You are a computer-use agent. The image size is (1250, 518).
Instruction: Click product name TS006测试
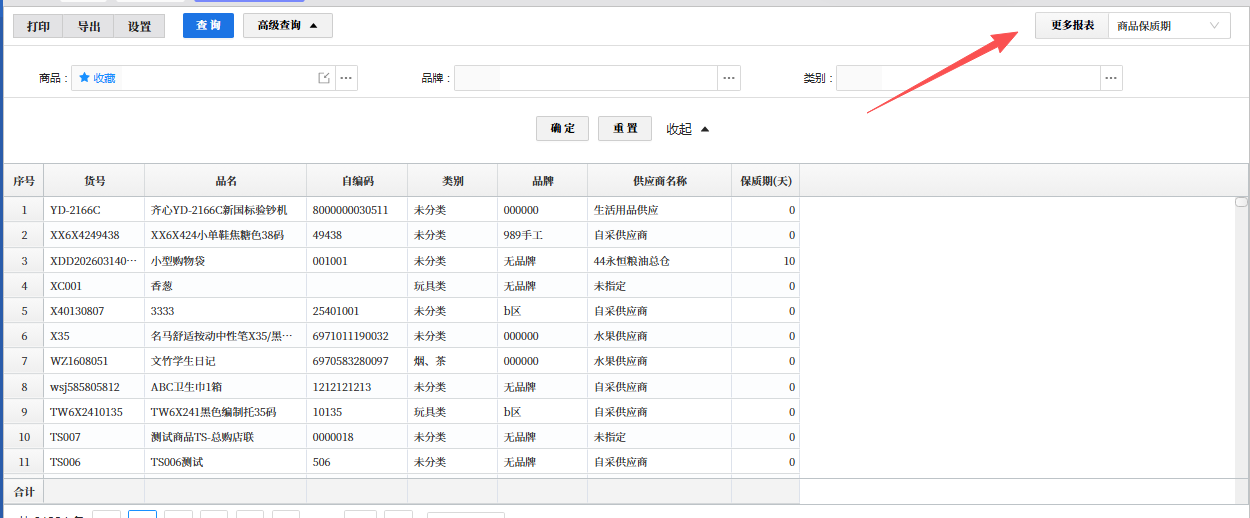177,462
